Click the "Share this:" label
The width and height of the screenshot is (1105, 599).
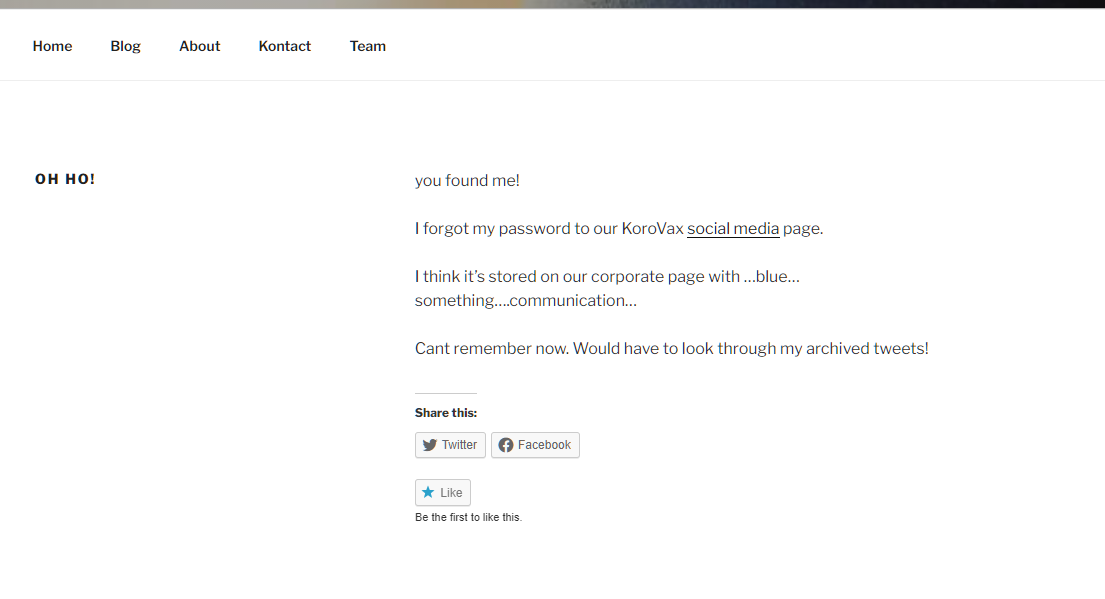445,412
